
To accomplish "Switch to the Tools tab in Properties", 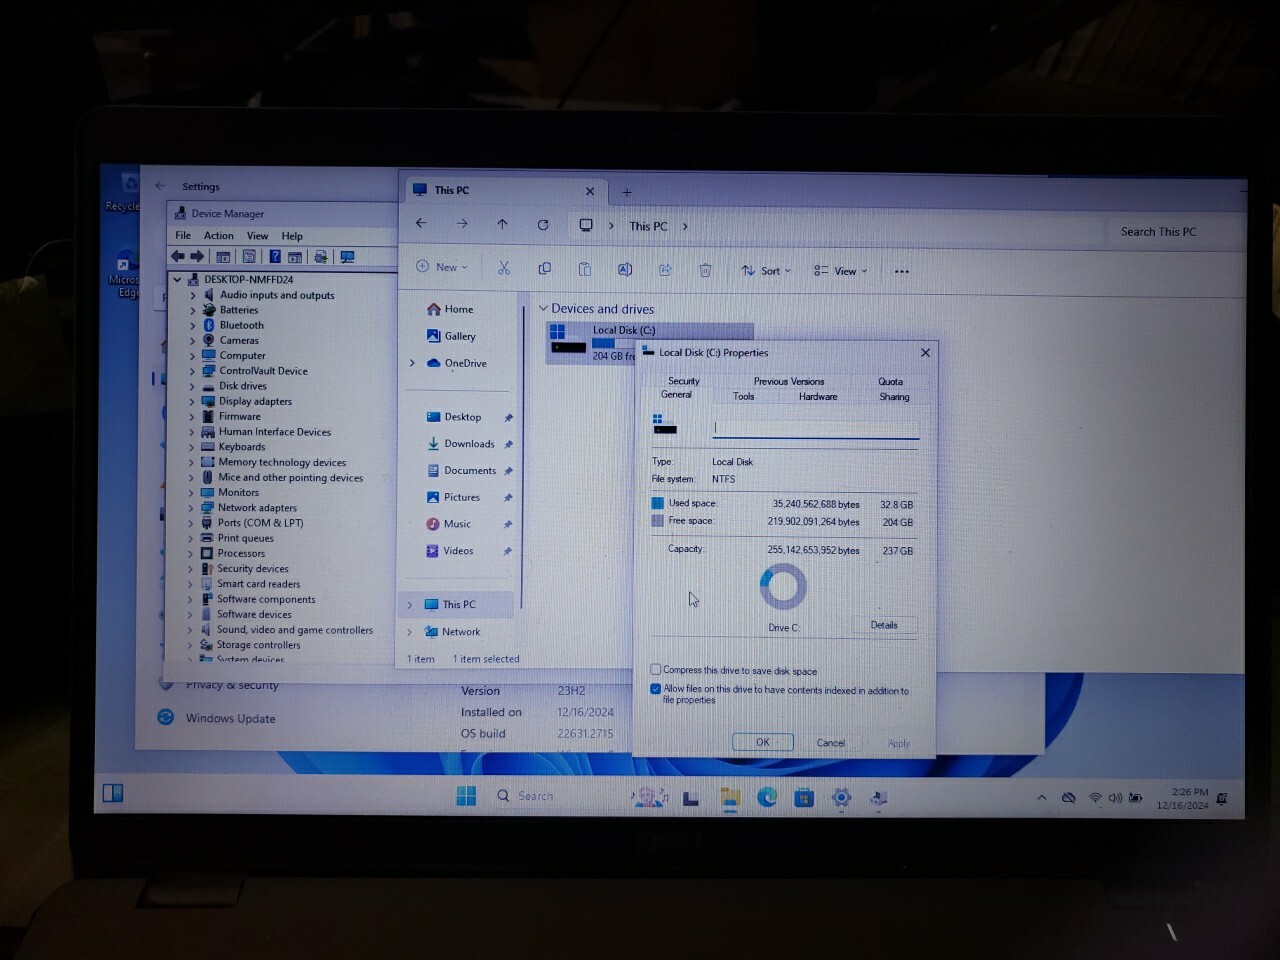I will (x=744, y=397).
